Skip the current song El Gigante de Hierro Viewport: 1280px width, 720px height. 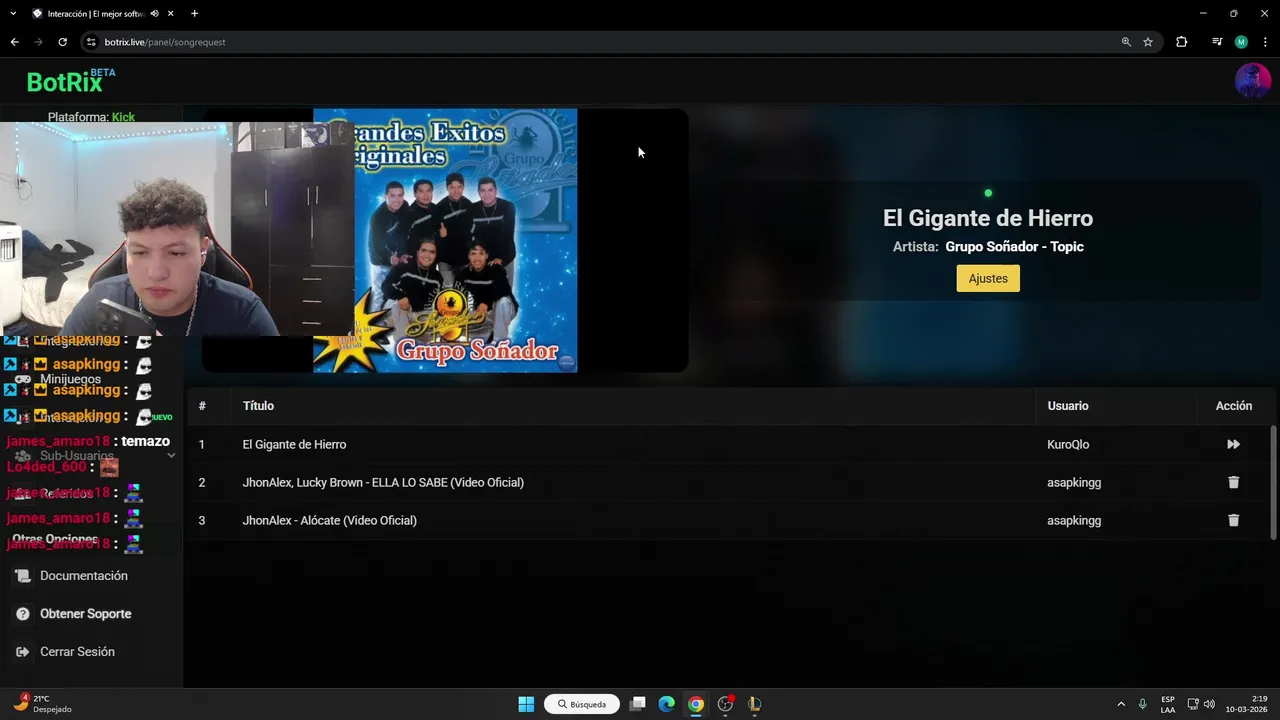pos(1233,444)
